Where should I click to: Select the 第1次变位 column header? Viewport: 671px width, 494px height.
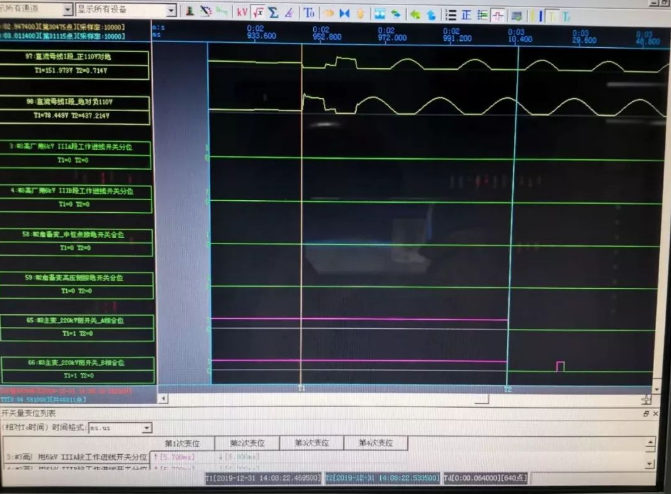pos(178,442)
